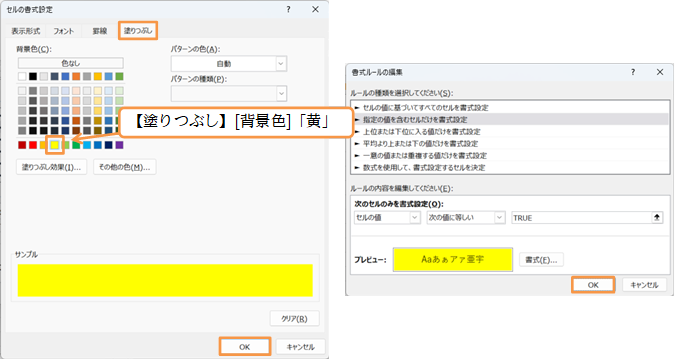This screenshot has height=362, width=689.
Task: Pick the orange swatch in theme colors row
Action: tap(76, 76)
